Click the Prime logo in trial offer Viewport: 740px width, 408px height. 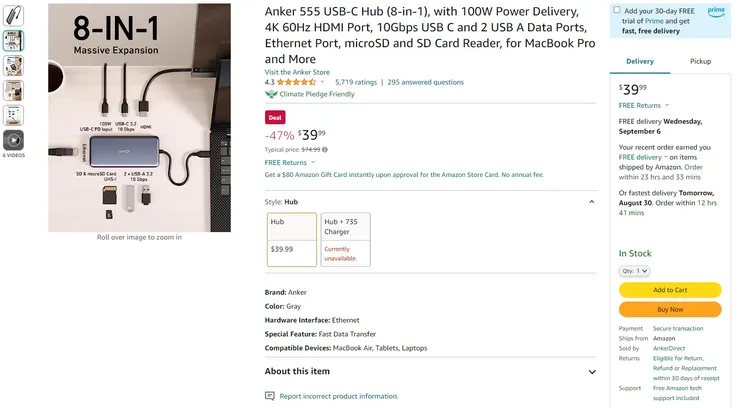click(716, 12)
